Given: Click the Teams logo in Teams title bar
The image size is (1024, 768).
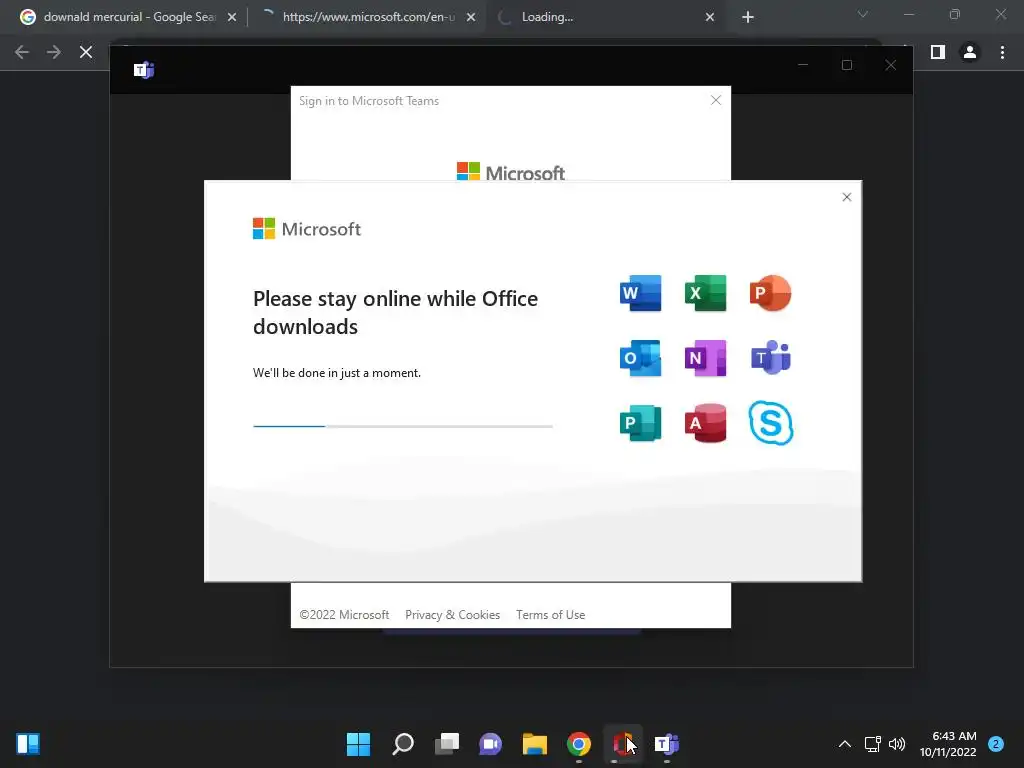Looking at the screenshot, I should (144, 69).
